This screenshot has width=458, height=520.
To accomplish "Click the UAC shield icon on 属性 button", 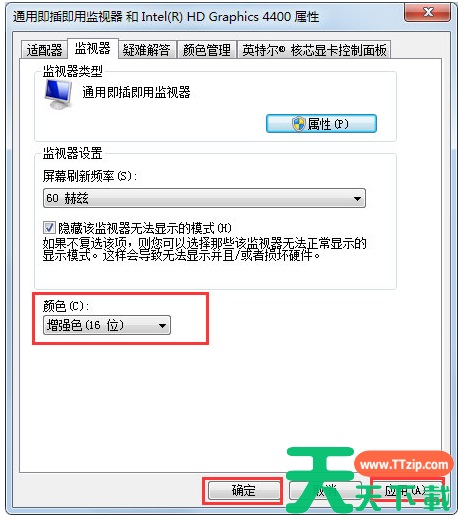I will 298,124.
